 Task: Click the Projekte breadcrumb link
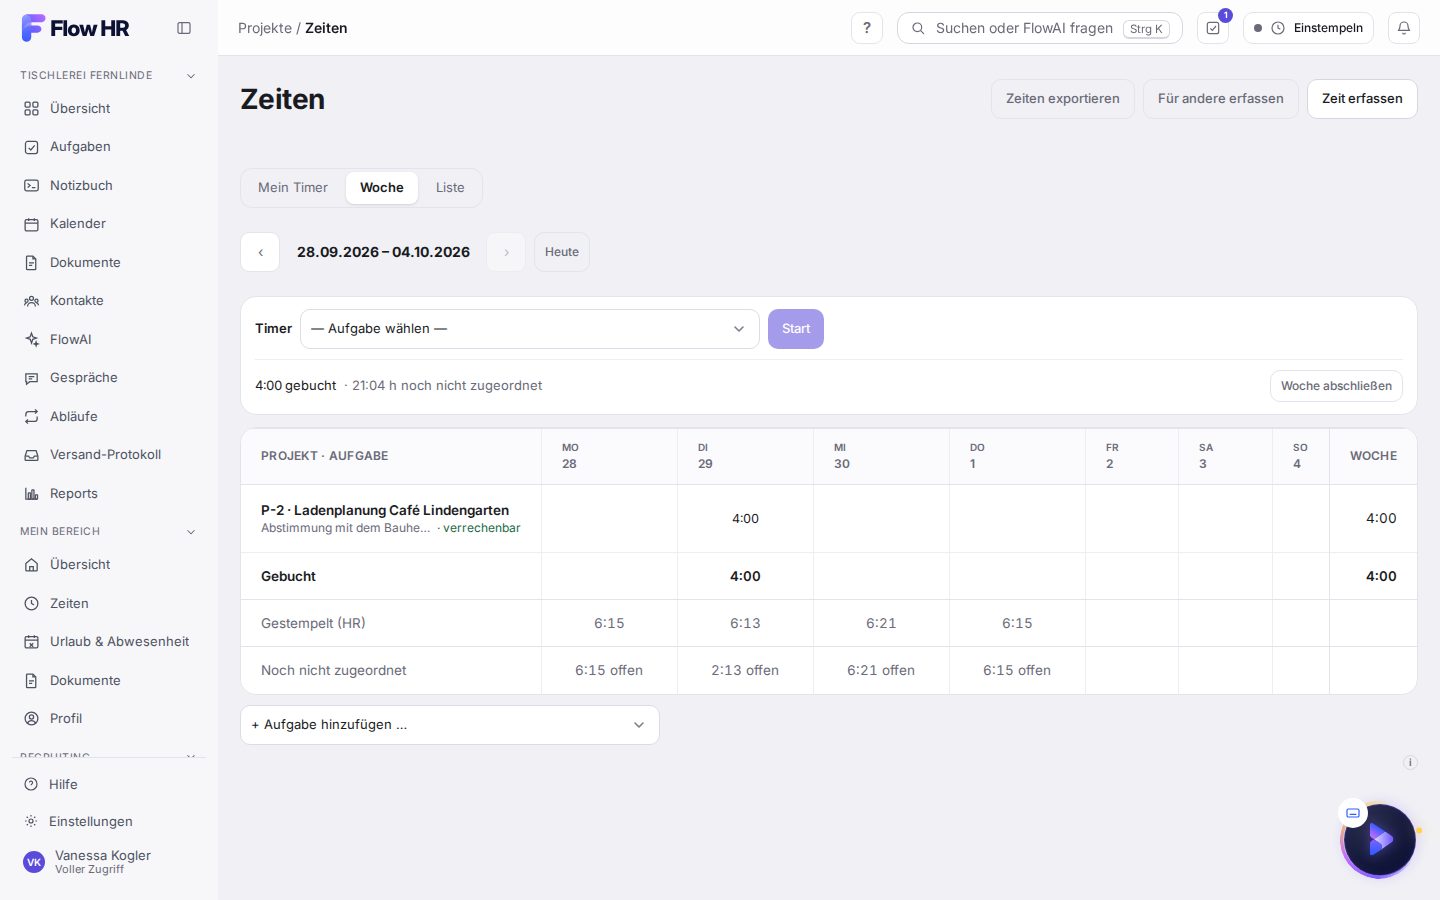(x=265, y=28)
